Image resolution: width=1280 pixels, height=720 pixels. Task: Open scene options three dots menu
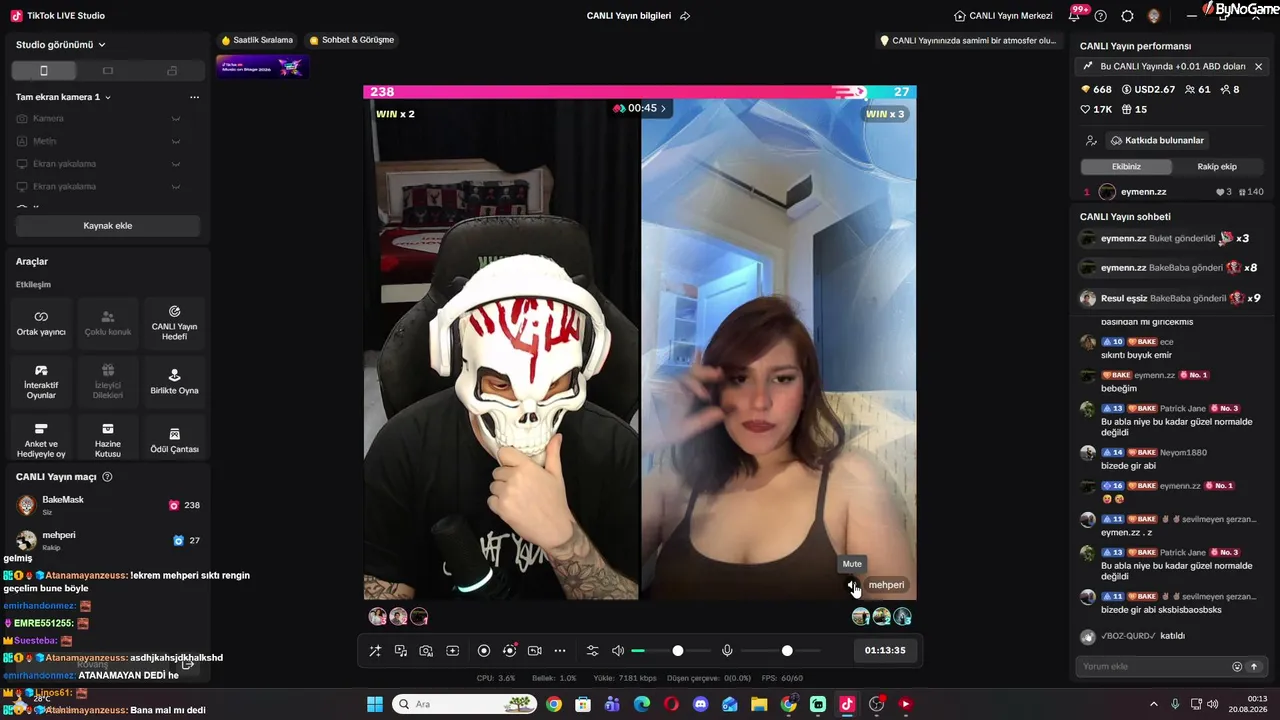tap(194, 97)
